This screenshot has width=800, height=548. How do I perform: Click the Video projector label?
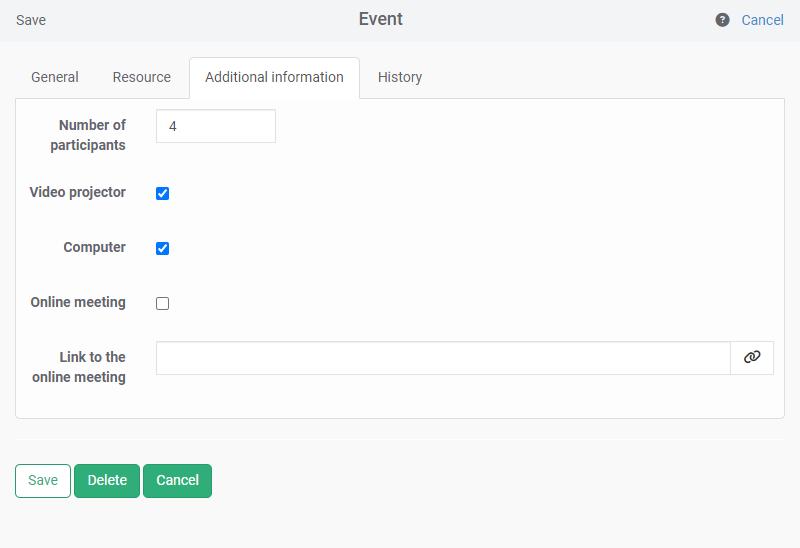click(78, 192)
